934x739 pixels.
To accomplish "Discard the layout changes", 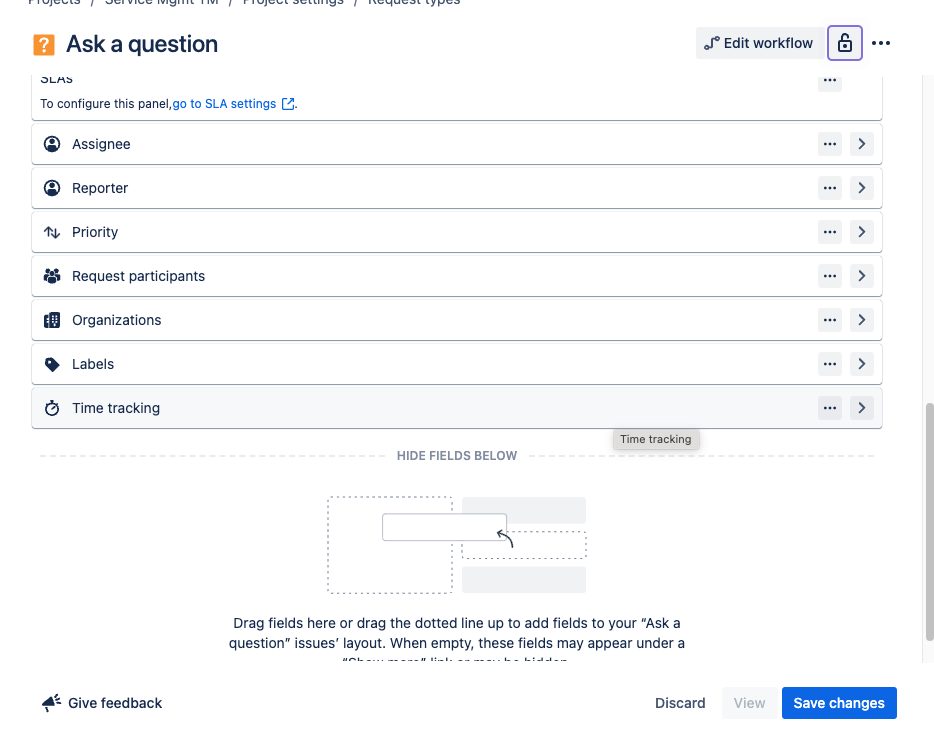I will pyautogui.click(x=680, y=703).
